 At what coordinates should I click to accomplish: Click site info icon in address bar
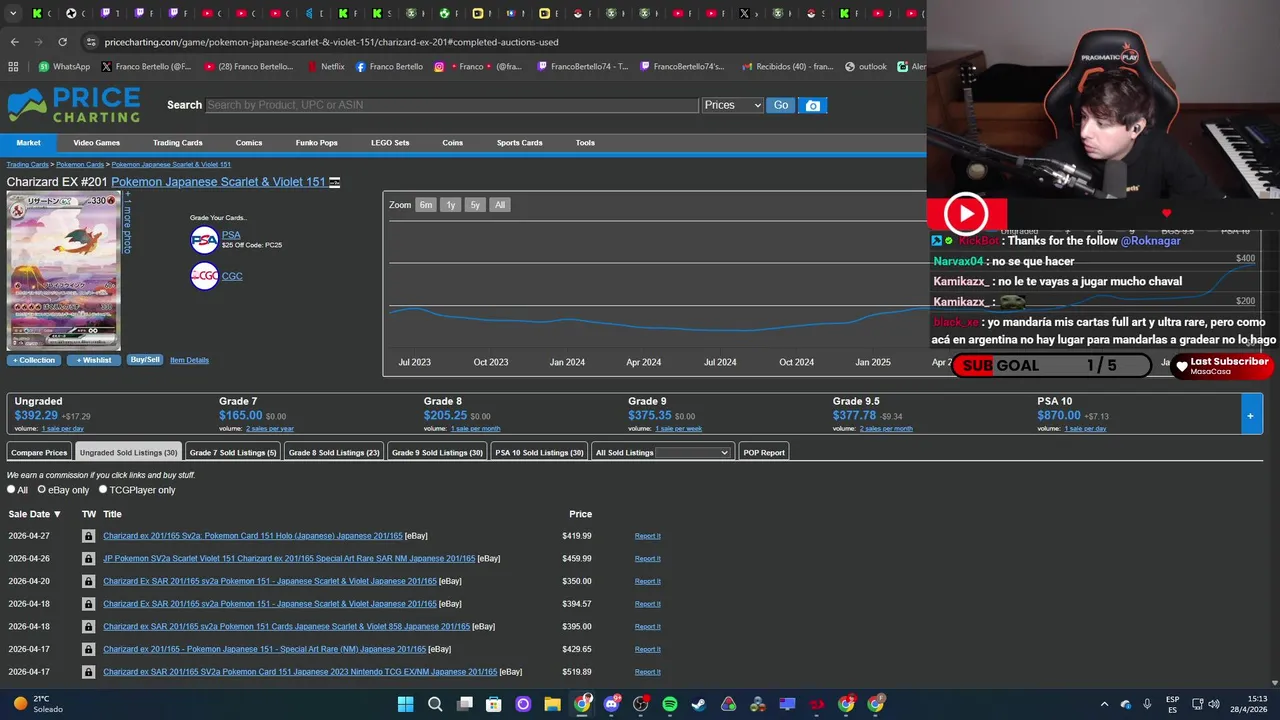click(91, 42)
